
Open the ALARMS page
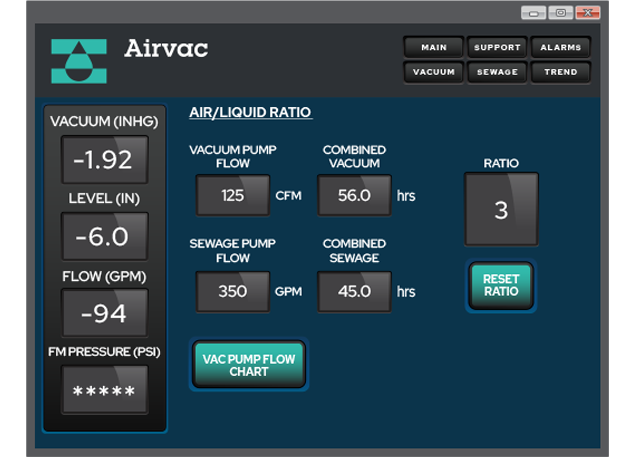tap(561, 47)
